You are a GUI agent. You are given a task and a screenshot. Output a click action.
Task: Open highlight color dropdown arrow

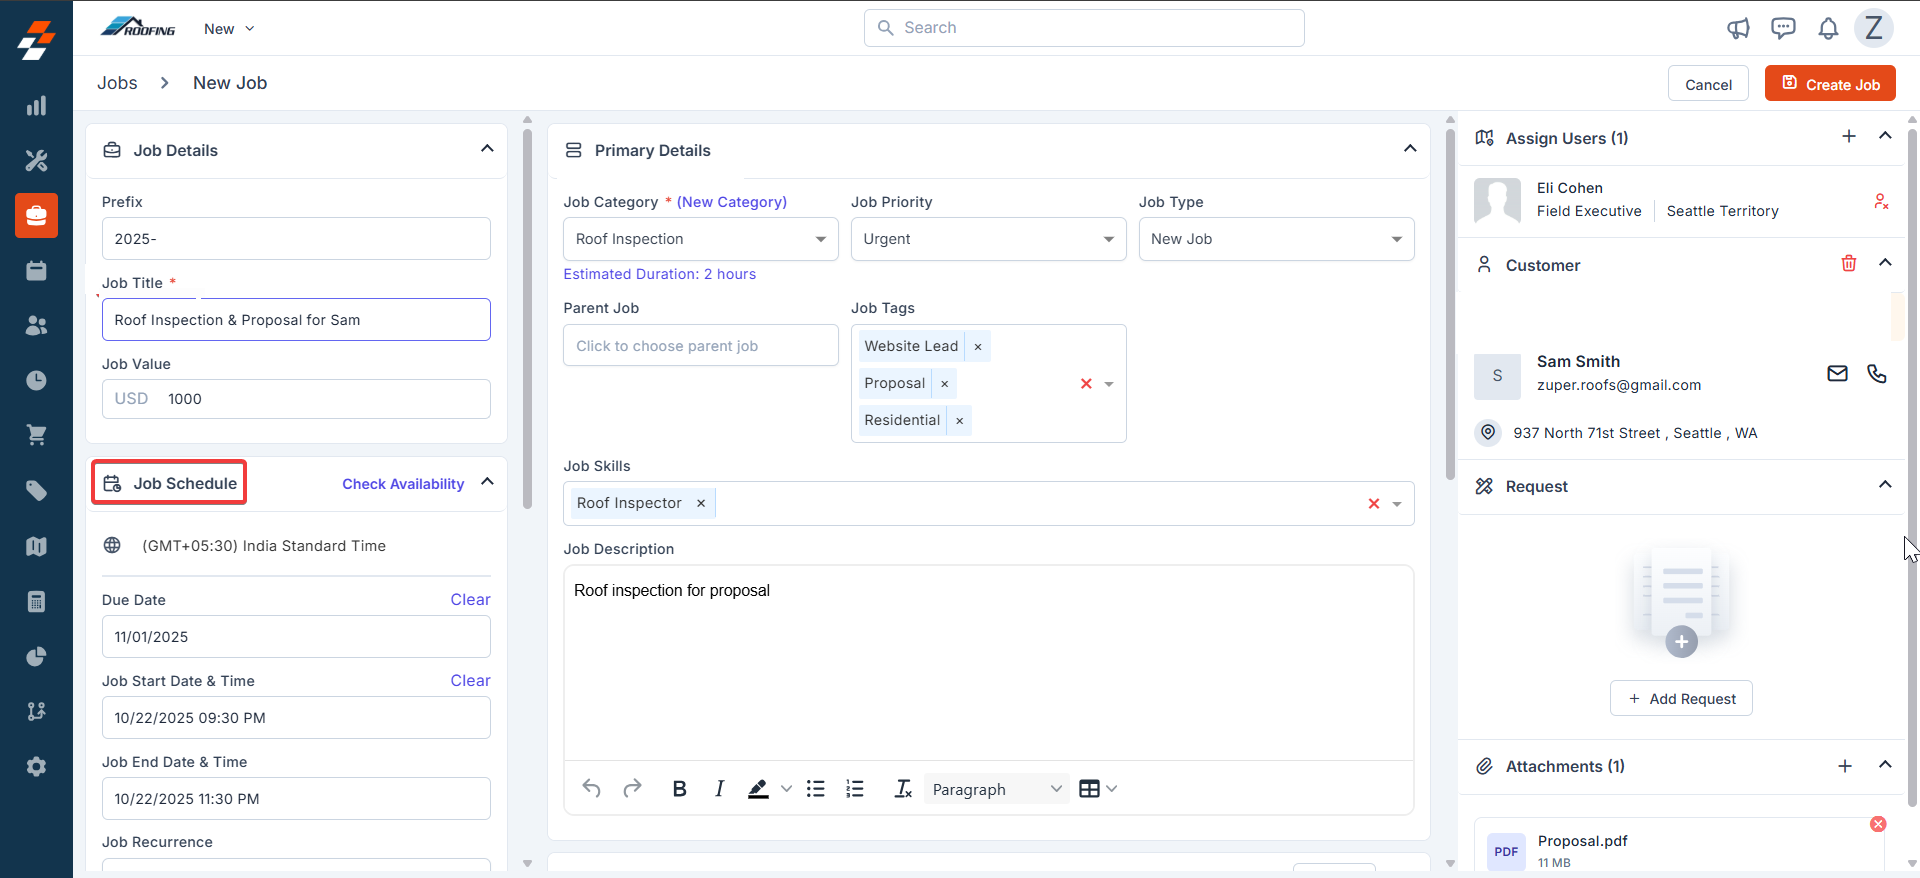point(786,789)
